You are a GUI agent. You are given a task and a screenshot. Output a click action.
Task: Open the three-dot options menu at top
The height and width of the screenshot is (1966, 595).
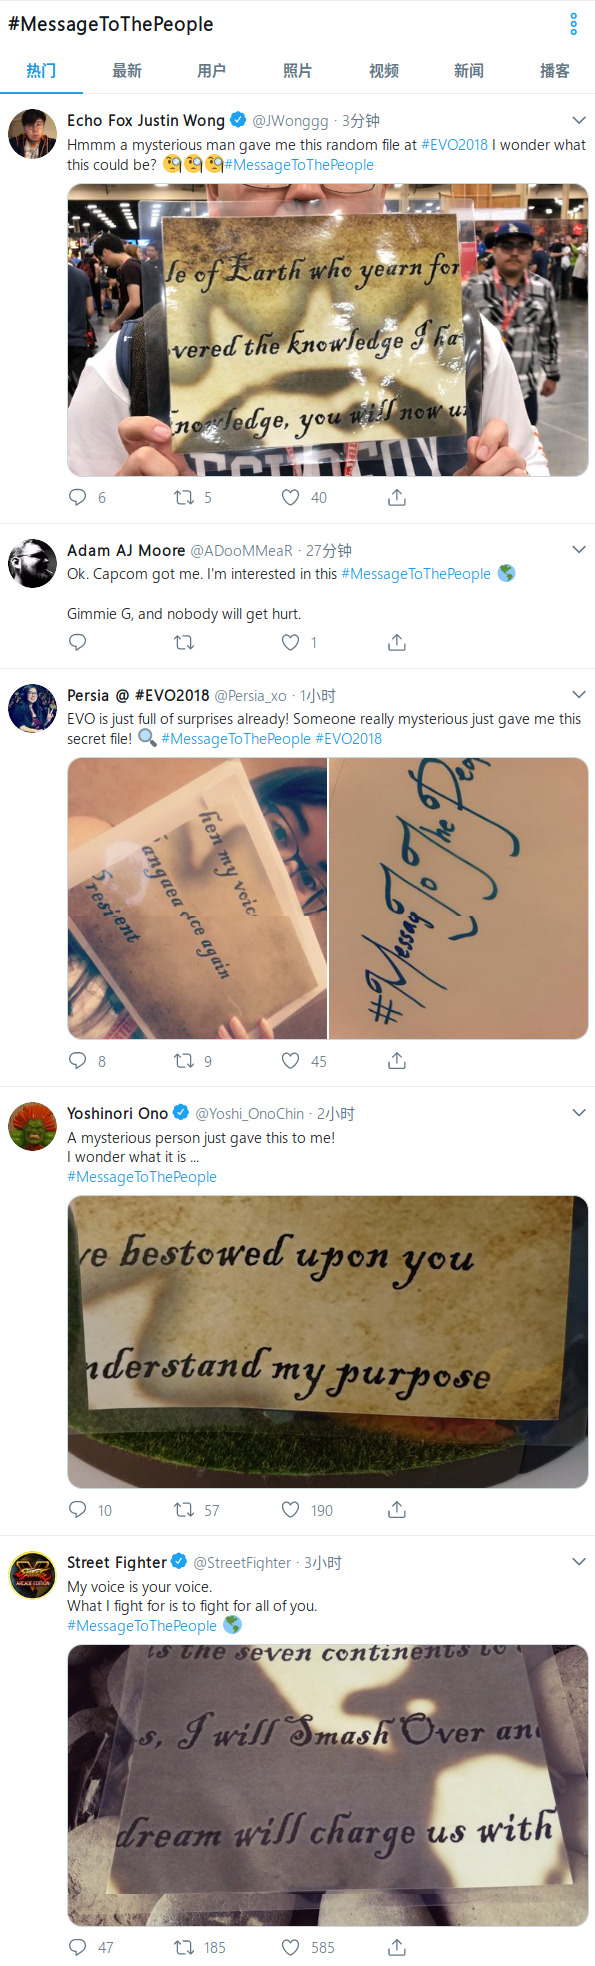point(573,24)
